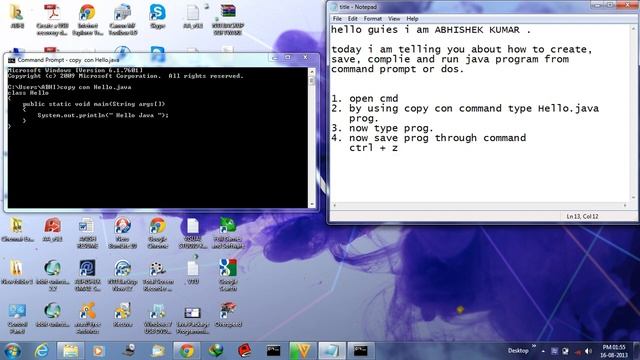Open the globe icon beside Control Panel
Screen dimensions: 640x360
(x=52, y=315)
